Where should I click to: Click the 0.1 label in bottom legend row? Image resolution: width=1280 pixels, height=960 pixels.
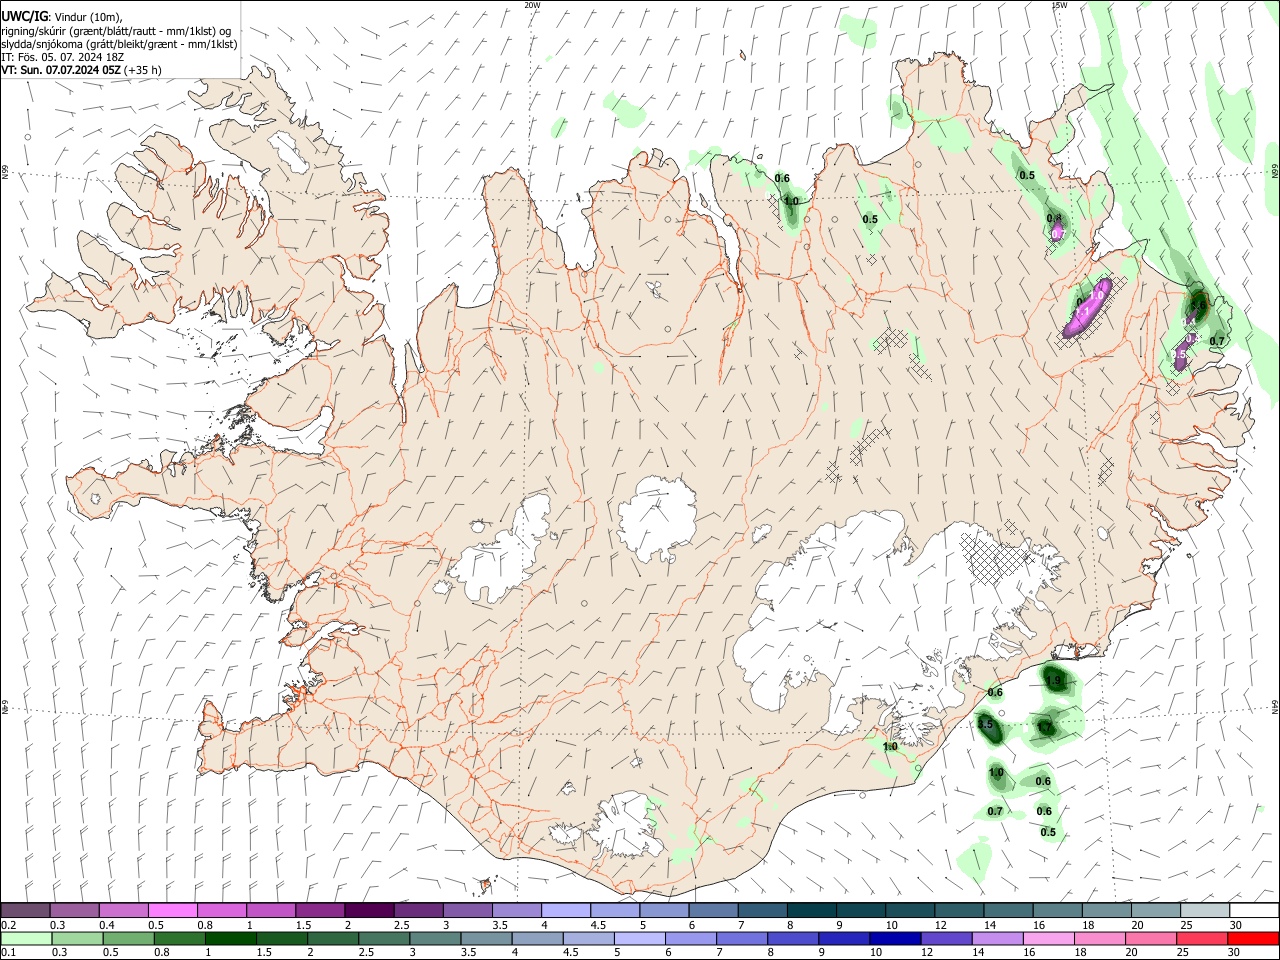pyautogui.click(x=9, y=952)
